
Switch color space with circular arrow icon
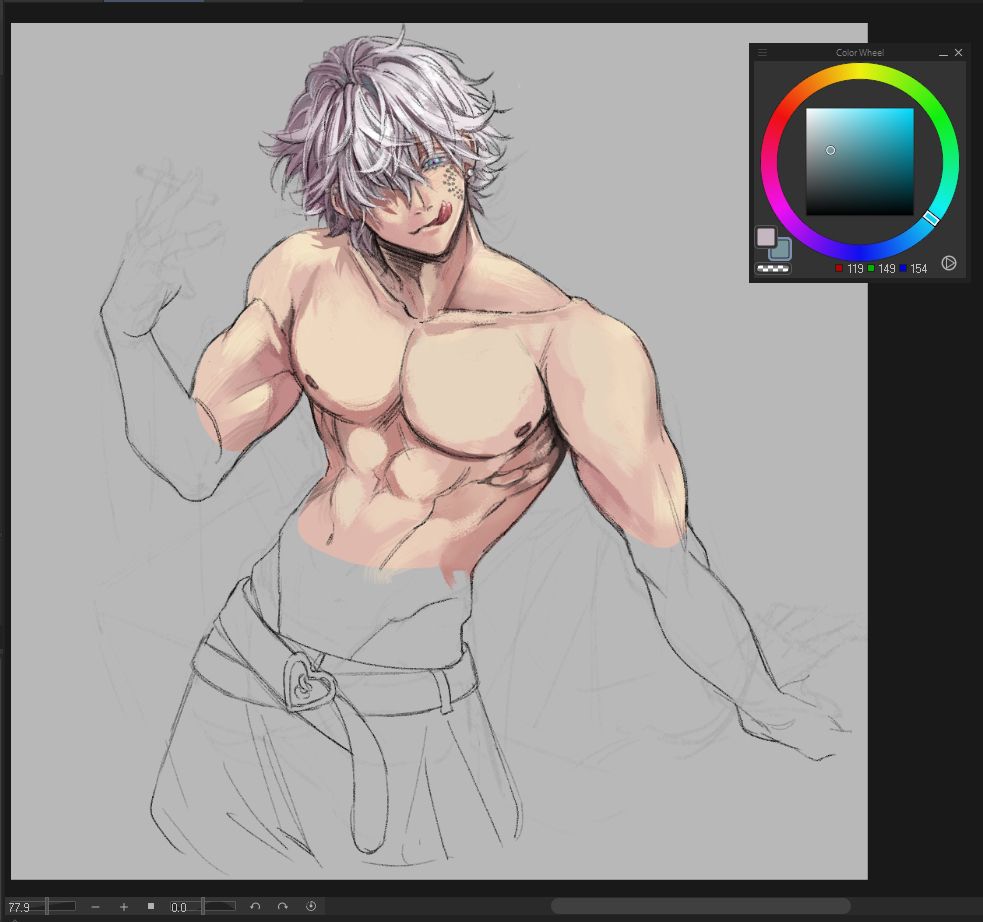click(x=949, y=263)
